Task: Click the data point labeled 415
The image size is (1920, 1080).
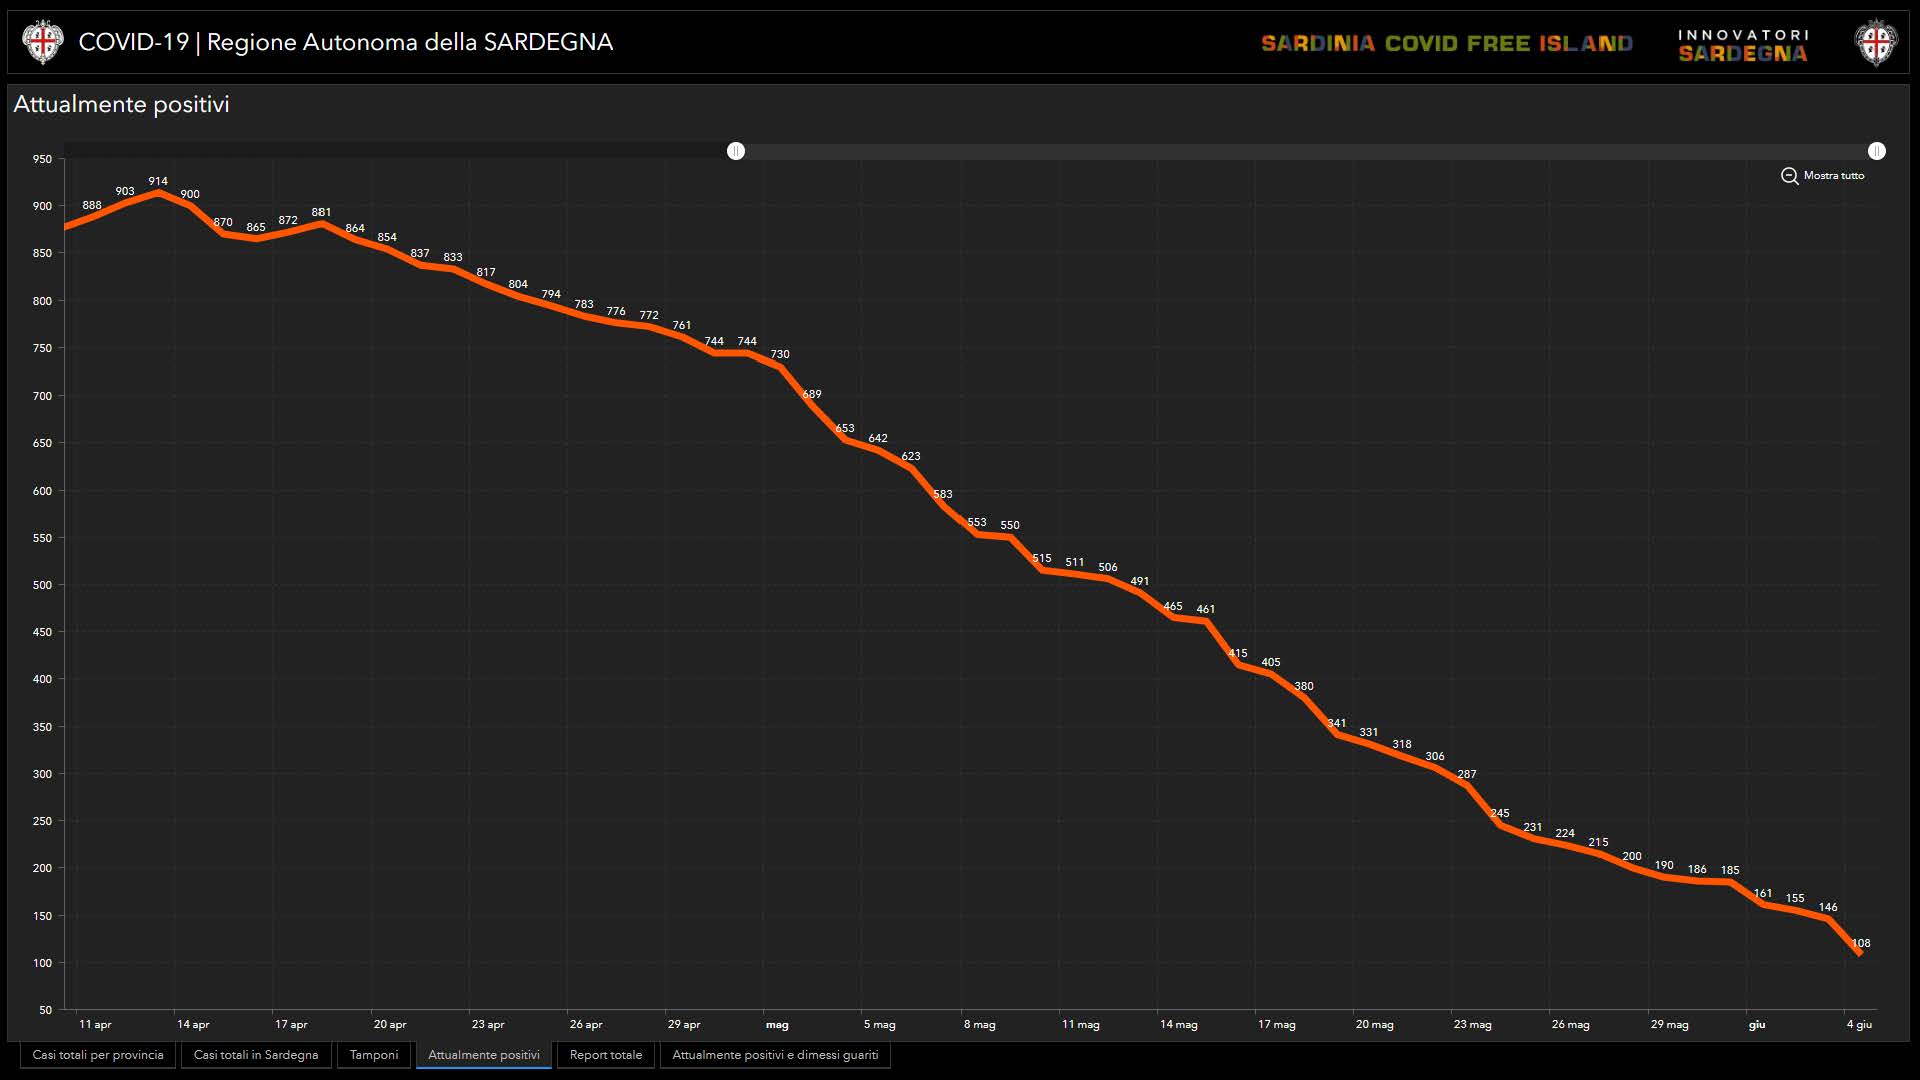Action: (x=1238, y=665)
